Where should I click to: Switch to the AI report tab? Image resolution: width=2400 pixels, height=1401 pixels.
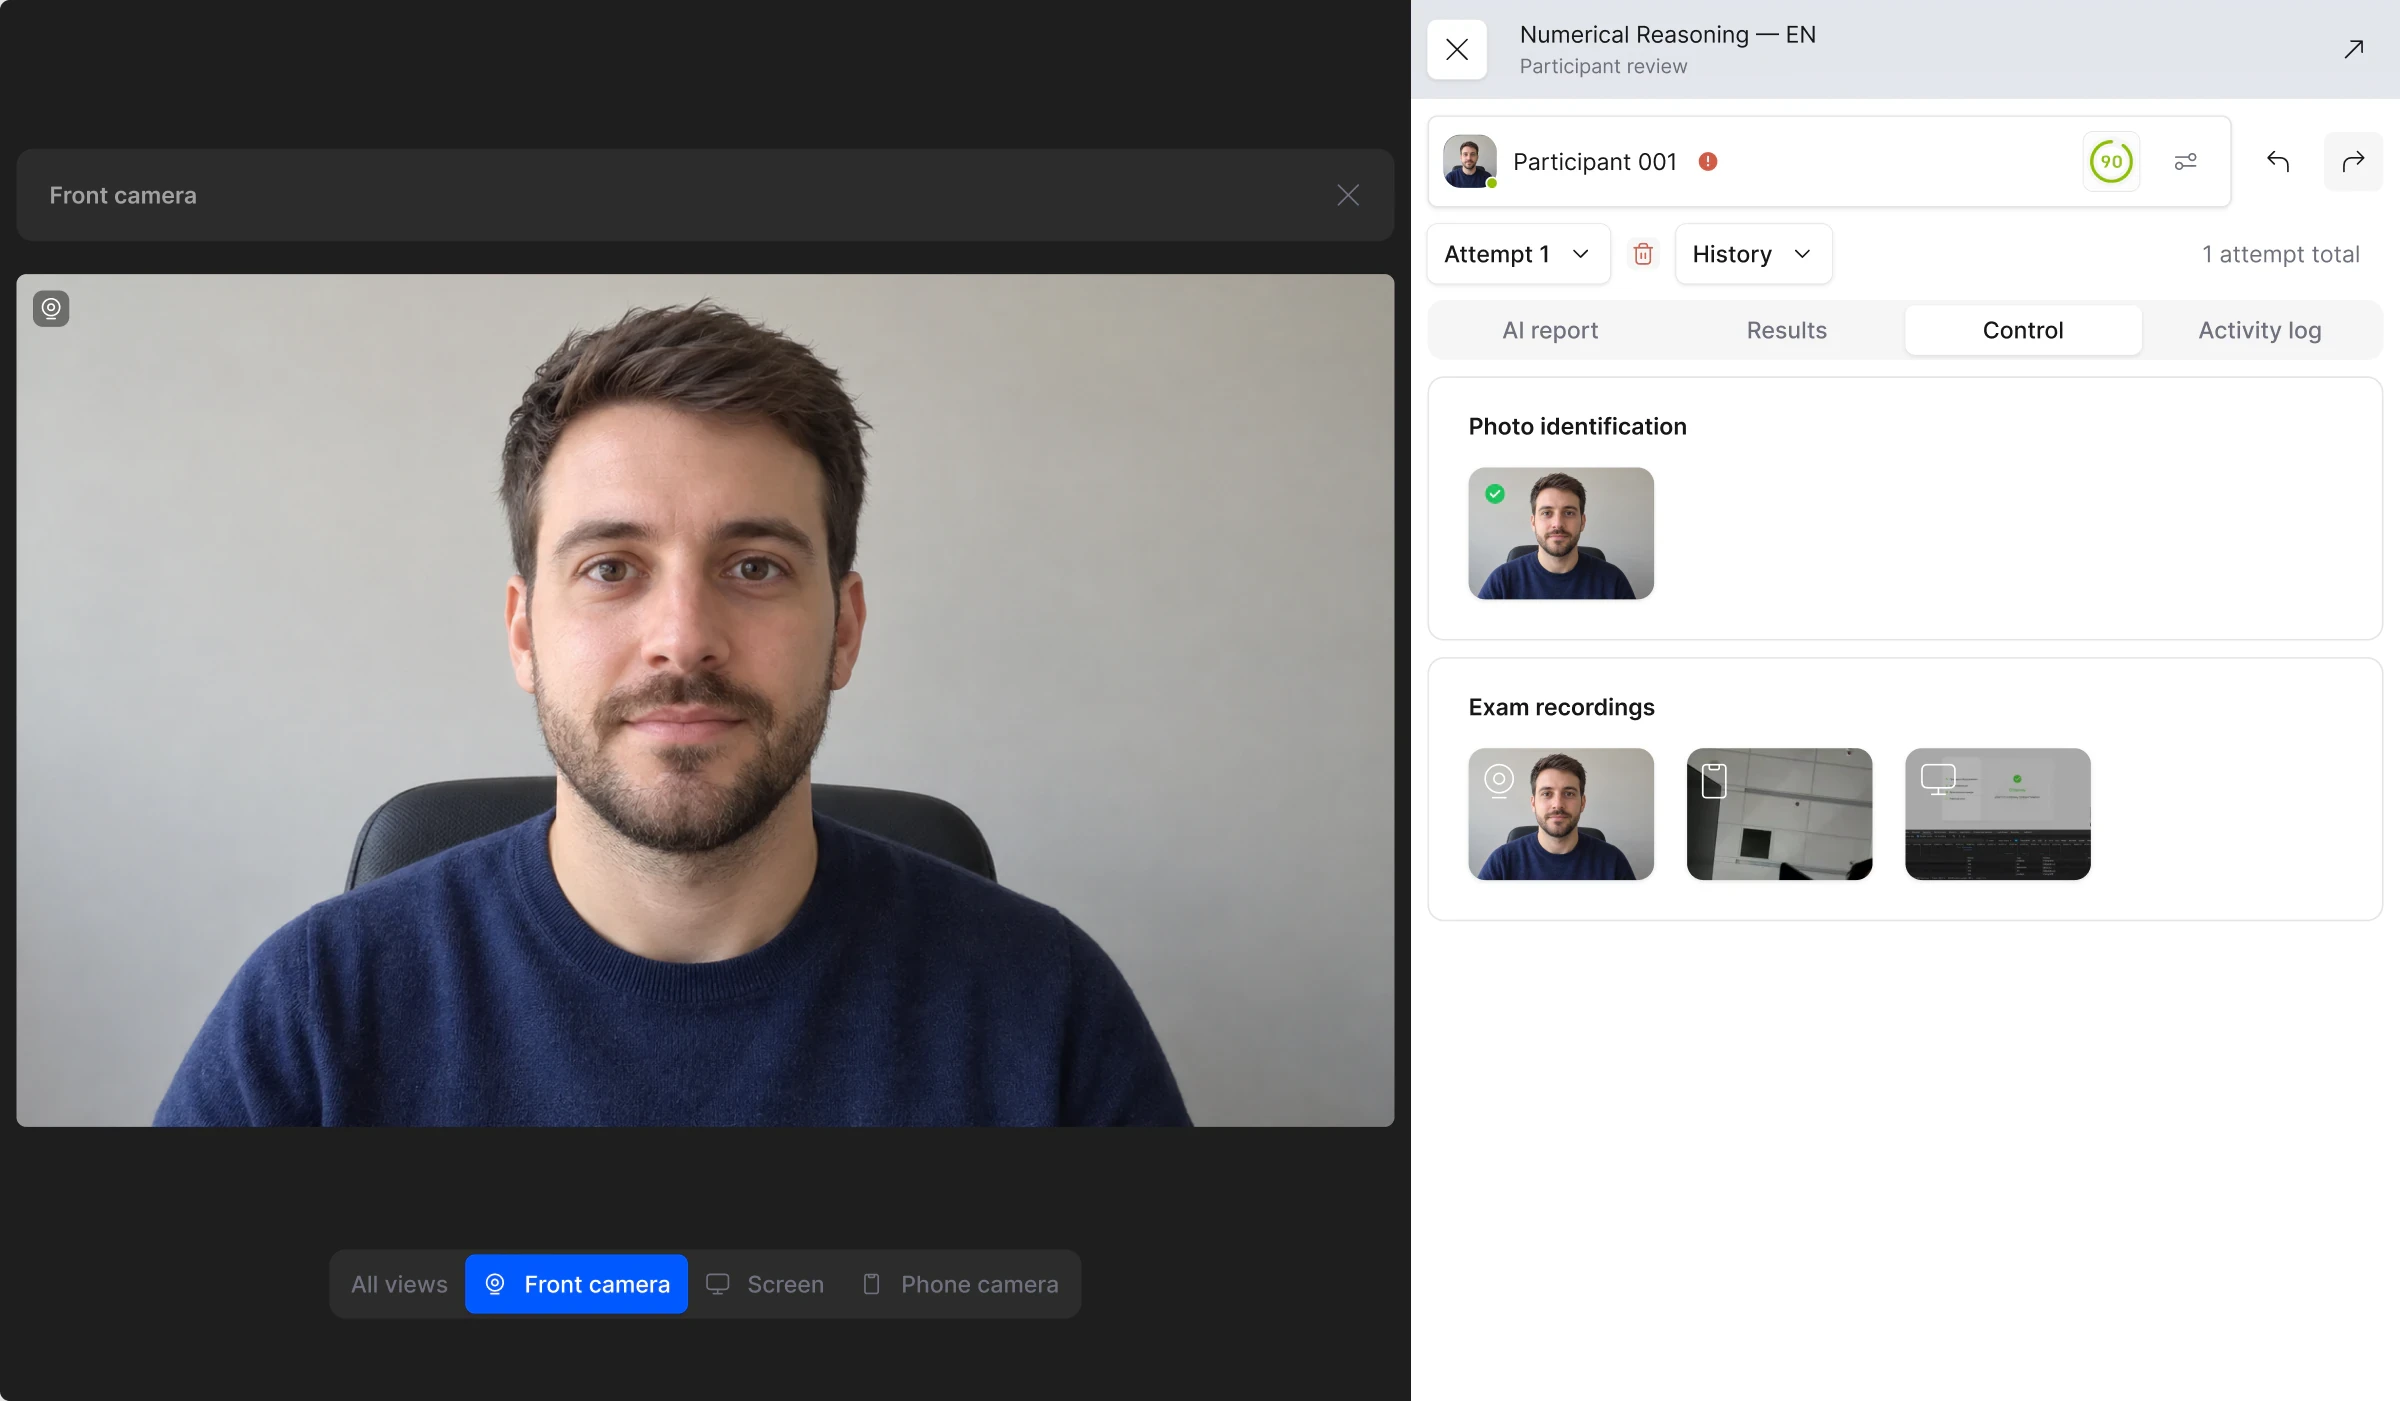pos(1550,330)
